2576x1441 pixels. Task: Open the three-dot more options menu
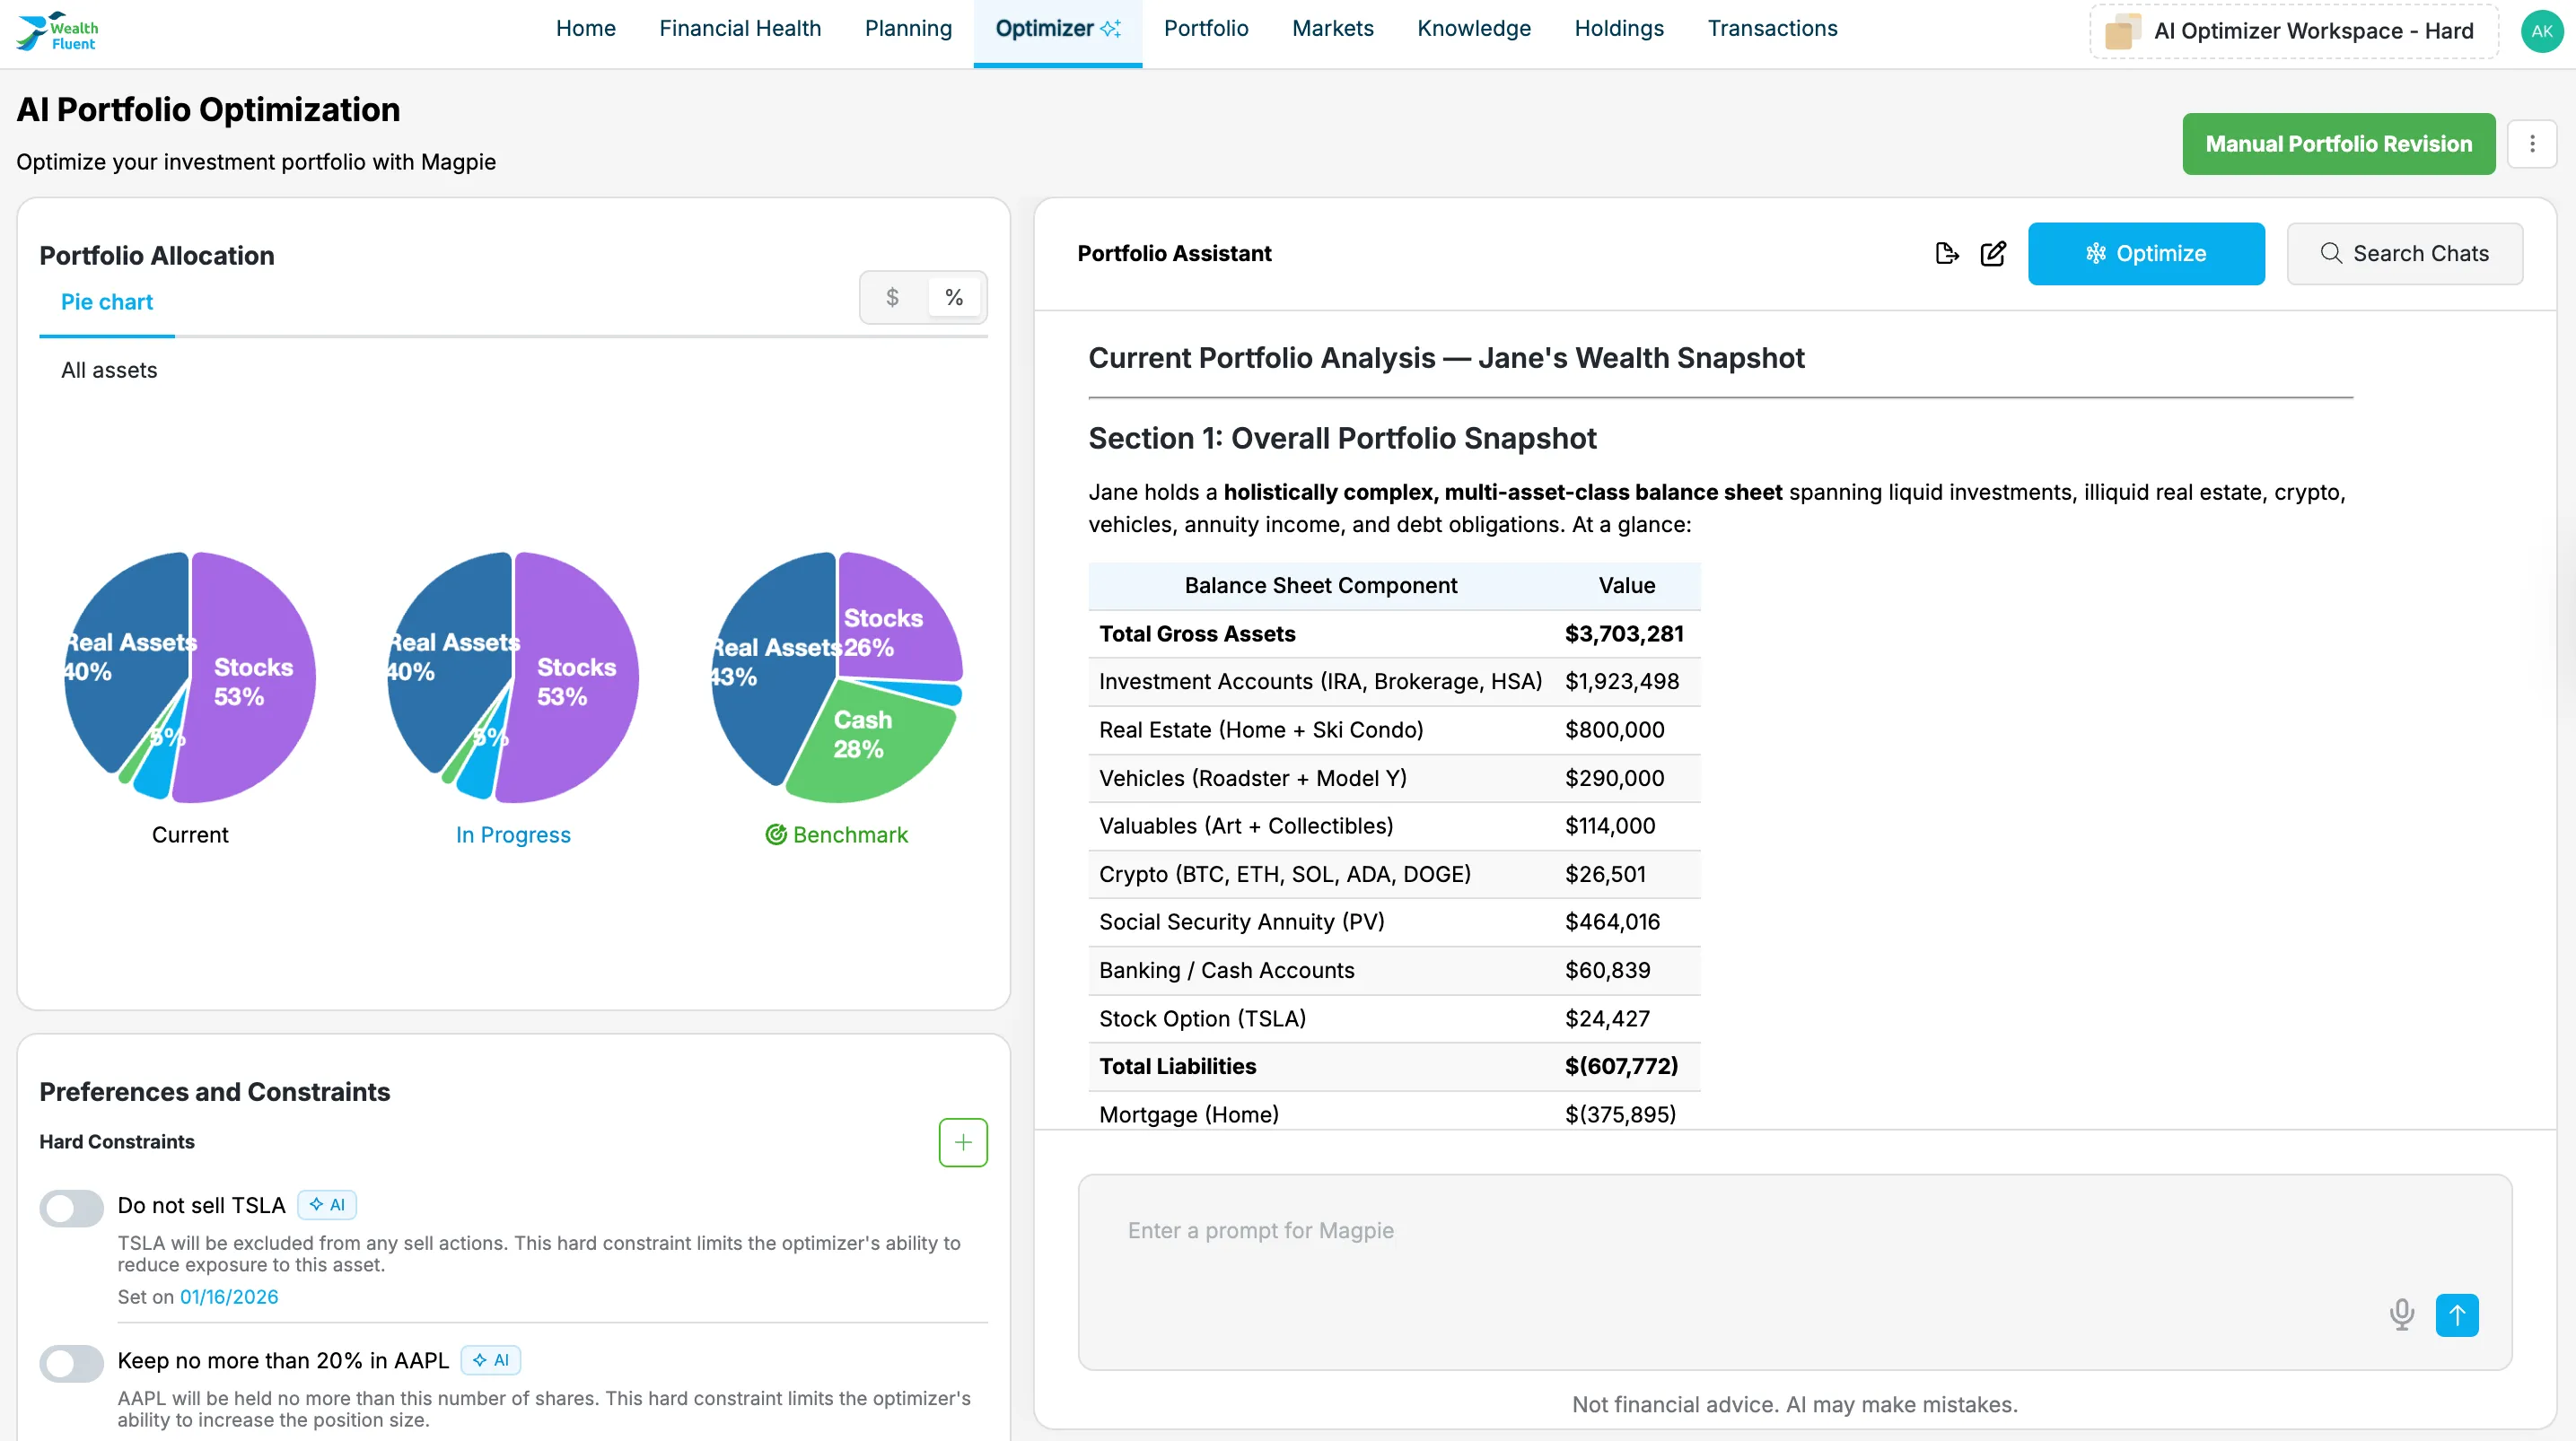[x=2532, y=144]
